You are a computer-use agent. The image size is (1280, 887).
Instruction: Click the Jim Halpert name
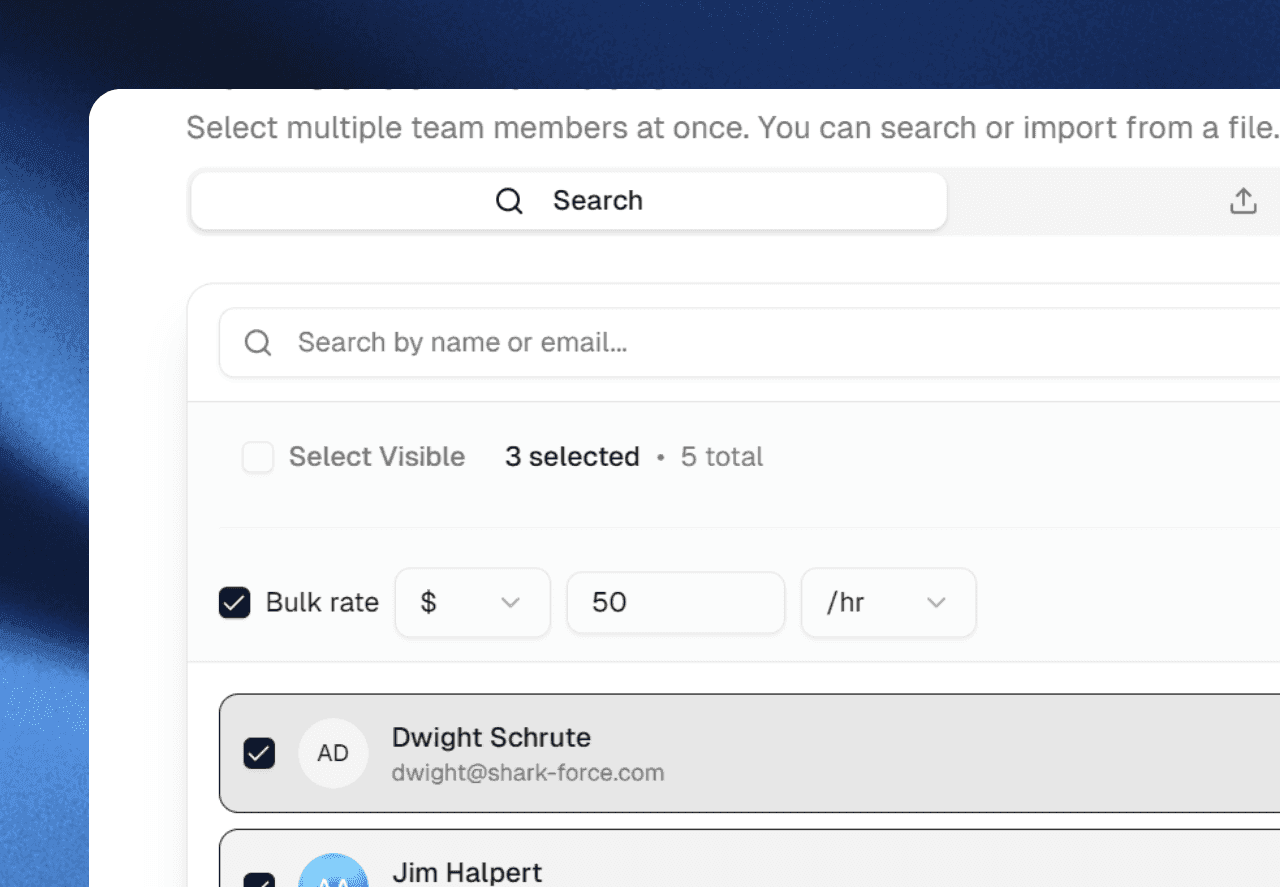coord(467,872)
